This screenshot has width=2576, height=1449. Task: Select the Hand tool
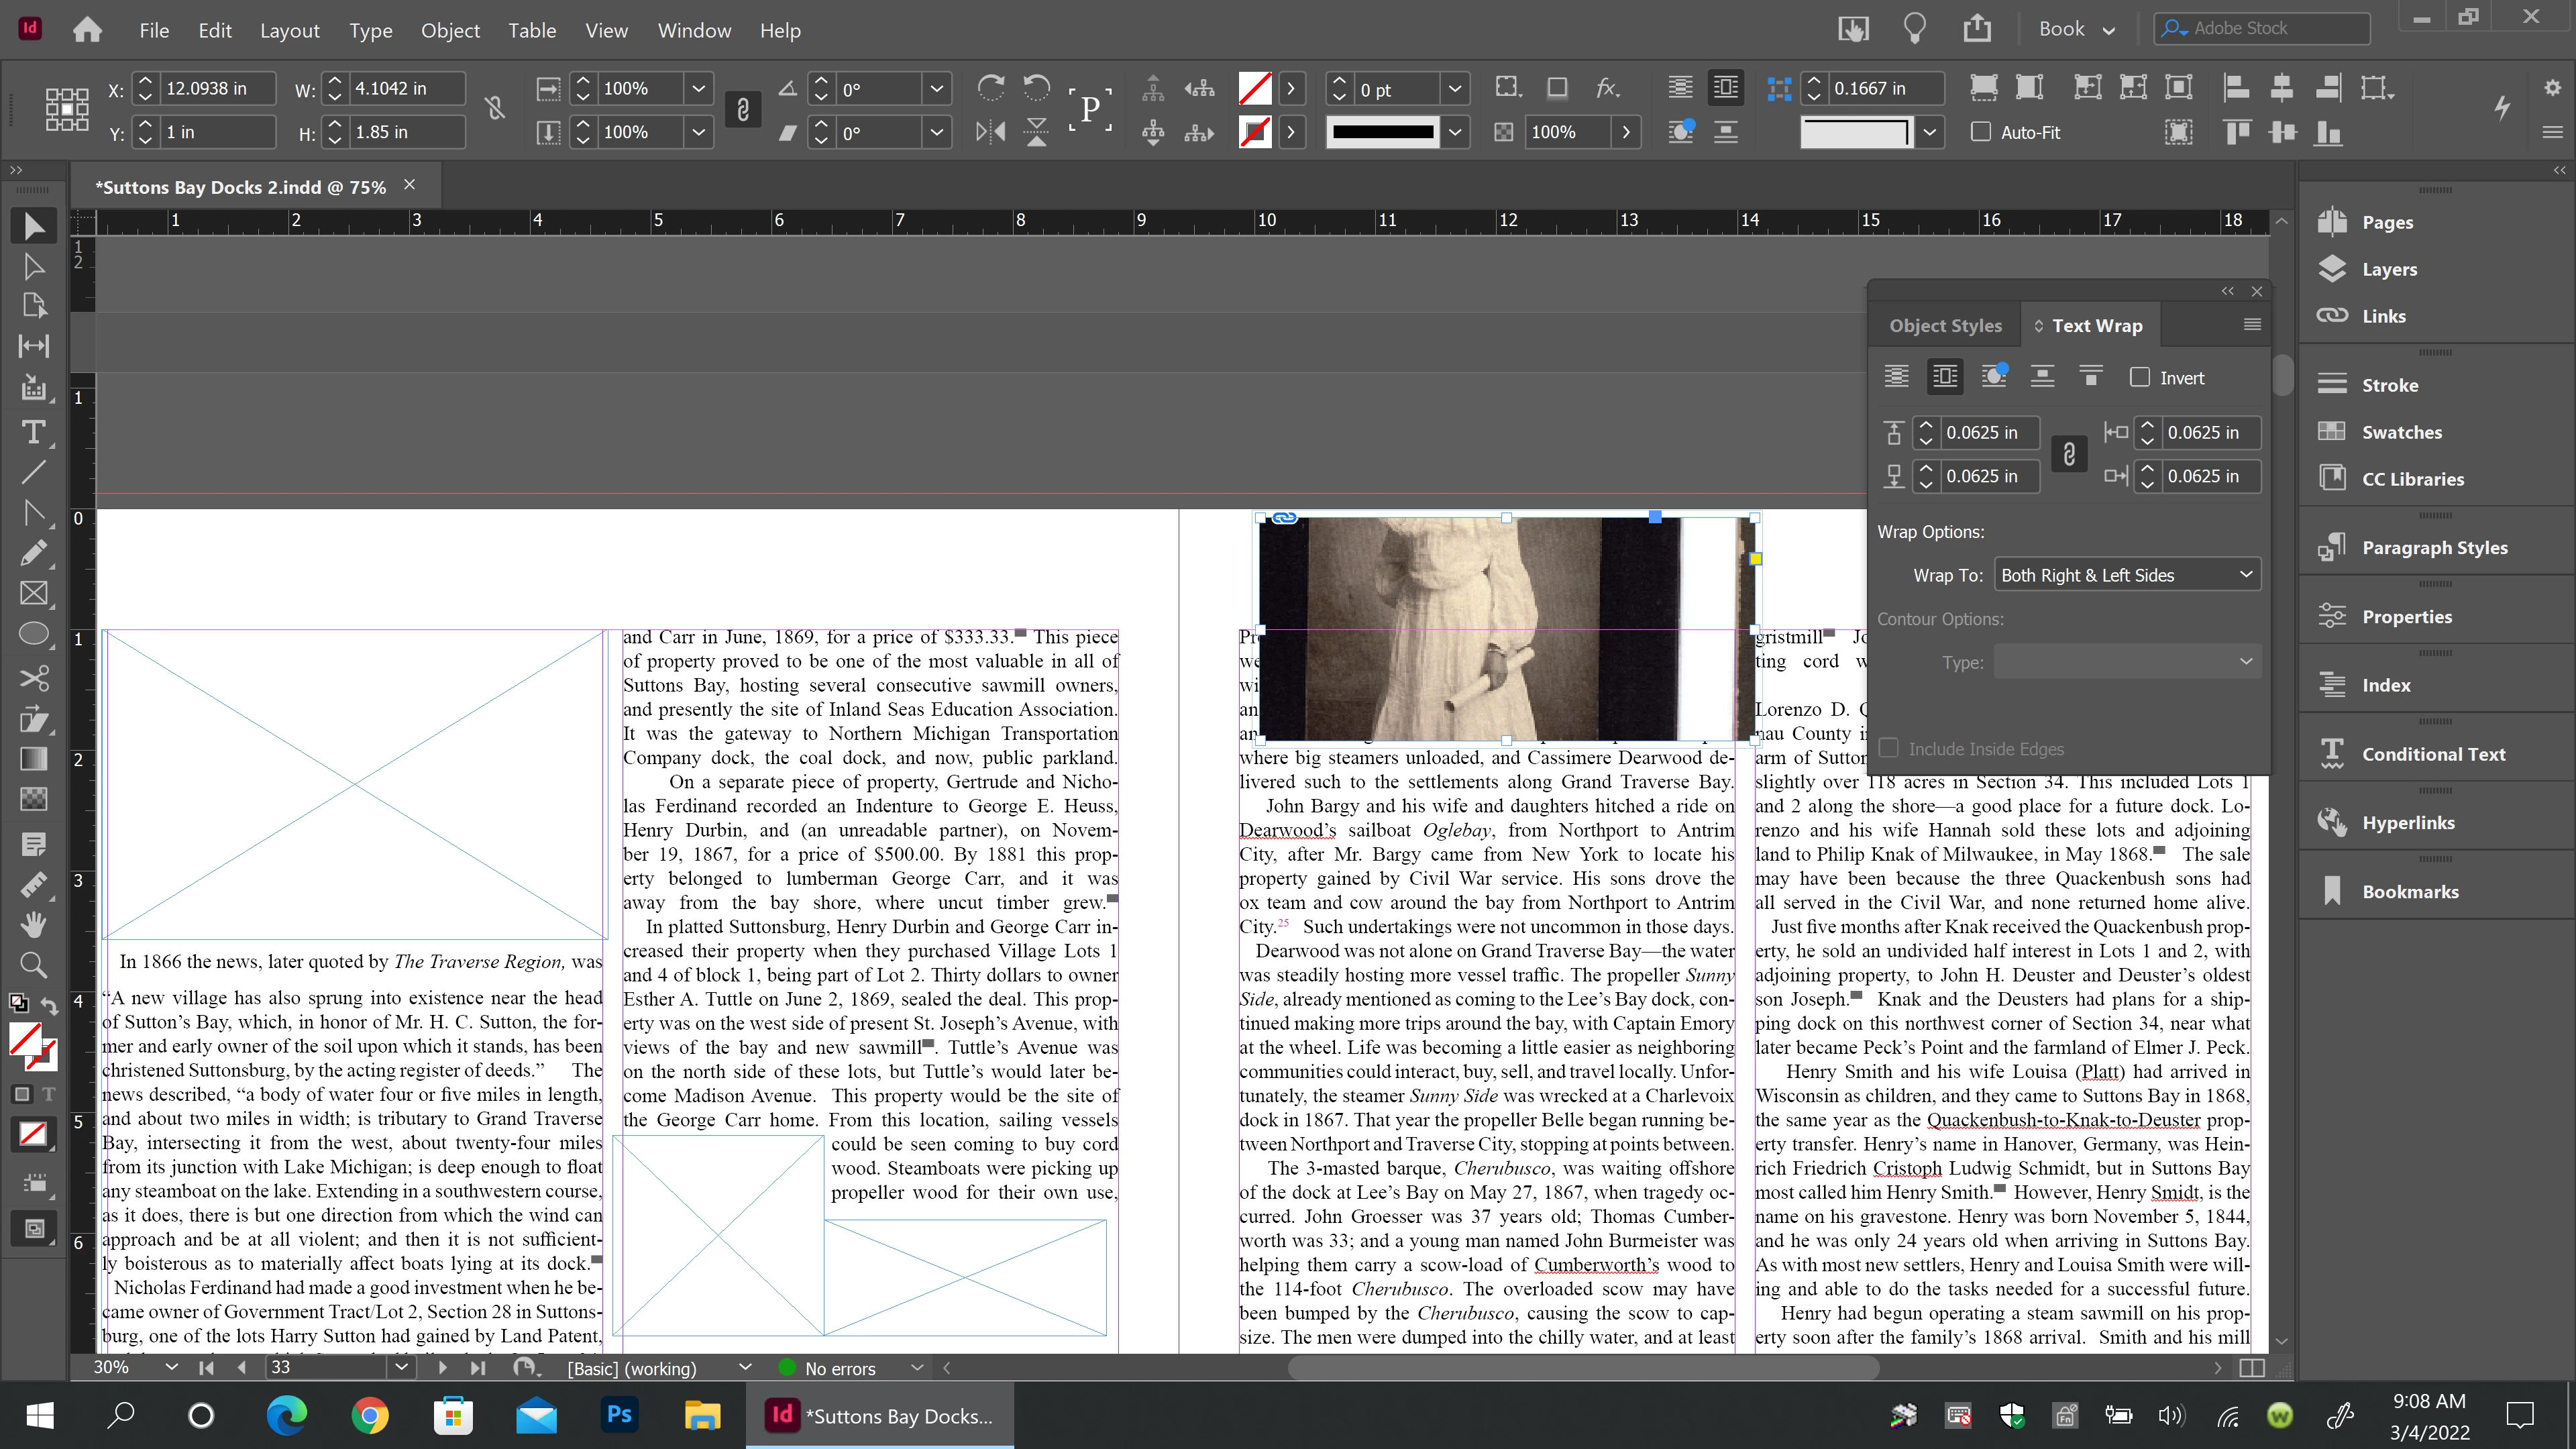pos(33,923)
